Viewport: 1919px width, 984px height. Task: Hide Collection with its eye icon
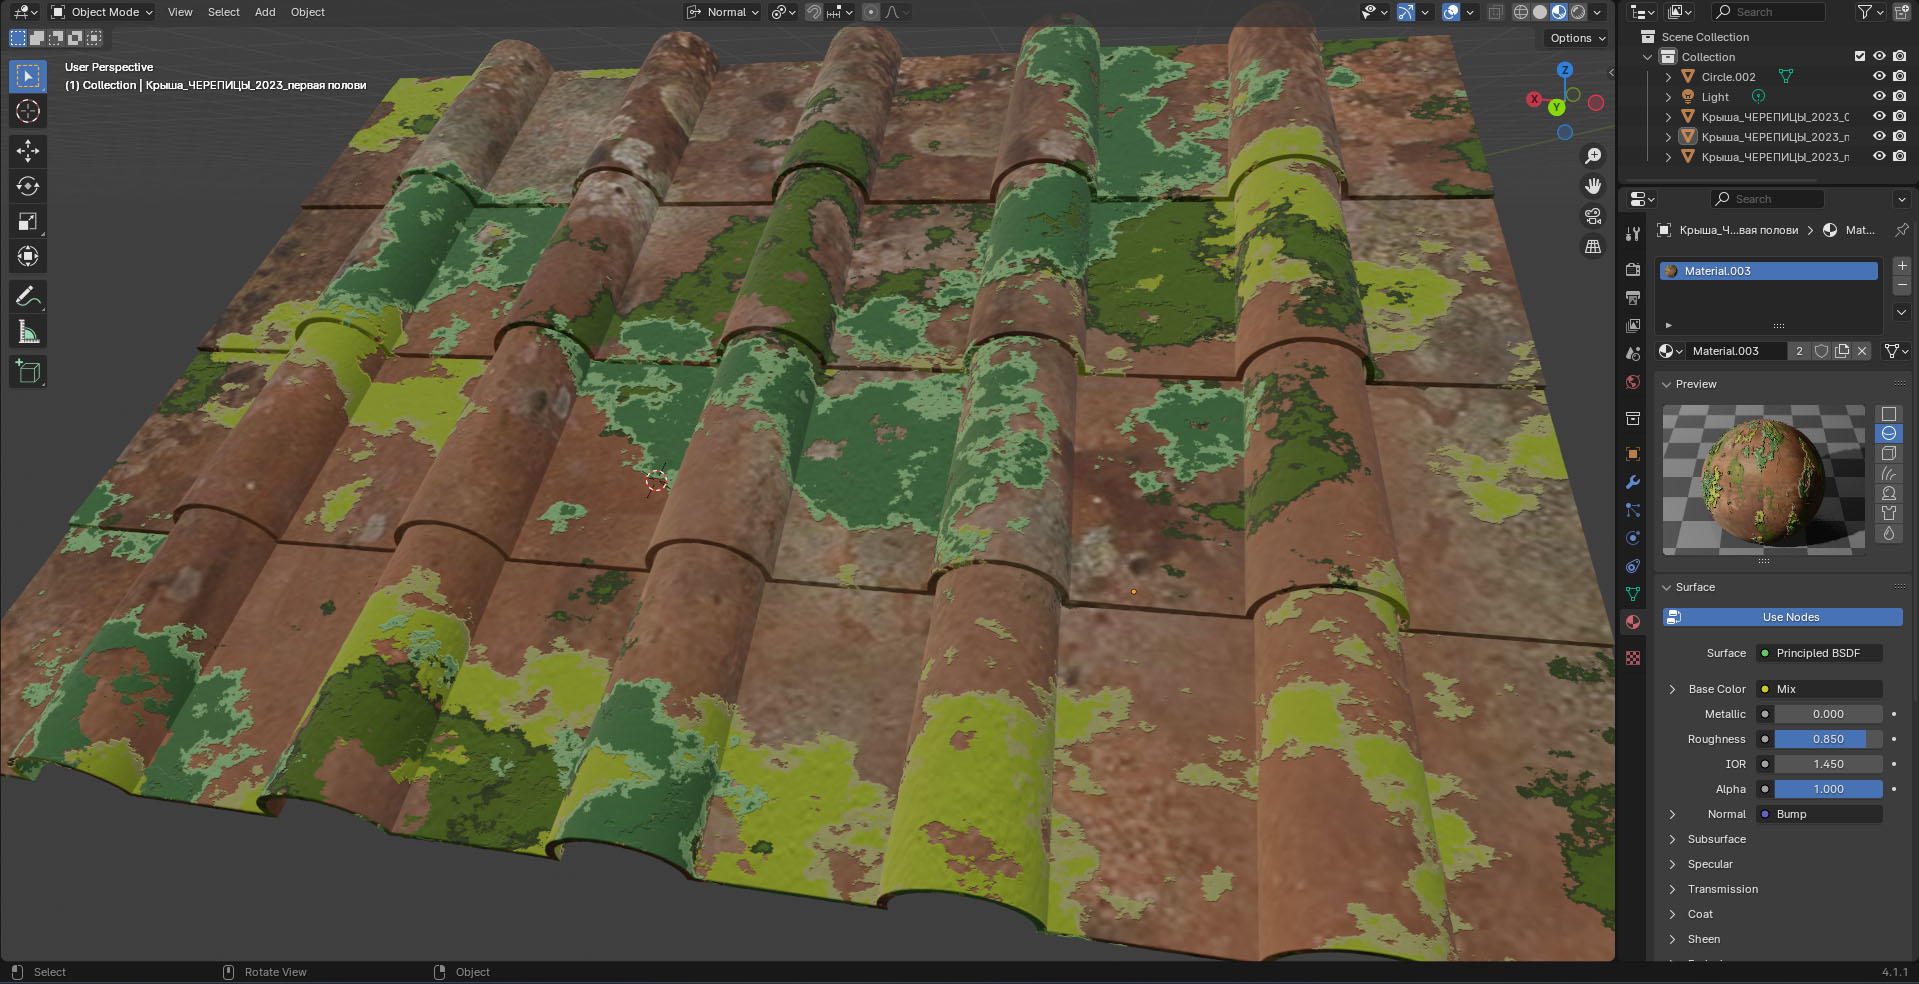(1879, 57)
